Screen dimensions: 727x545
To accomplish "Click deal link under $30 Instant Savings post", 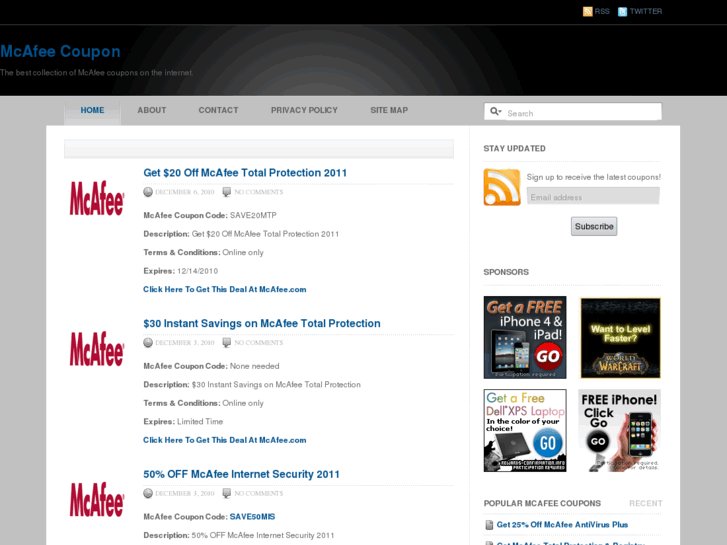I will [224, 440].
